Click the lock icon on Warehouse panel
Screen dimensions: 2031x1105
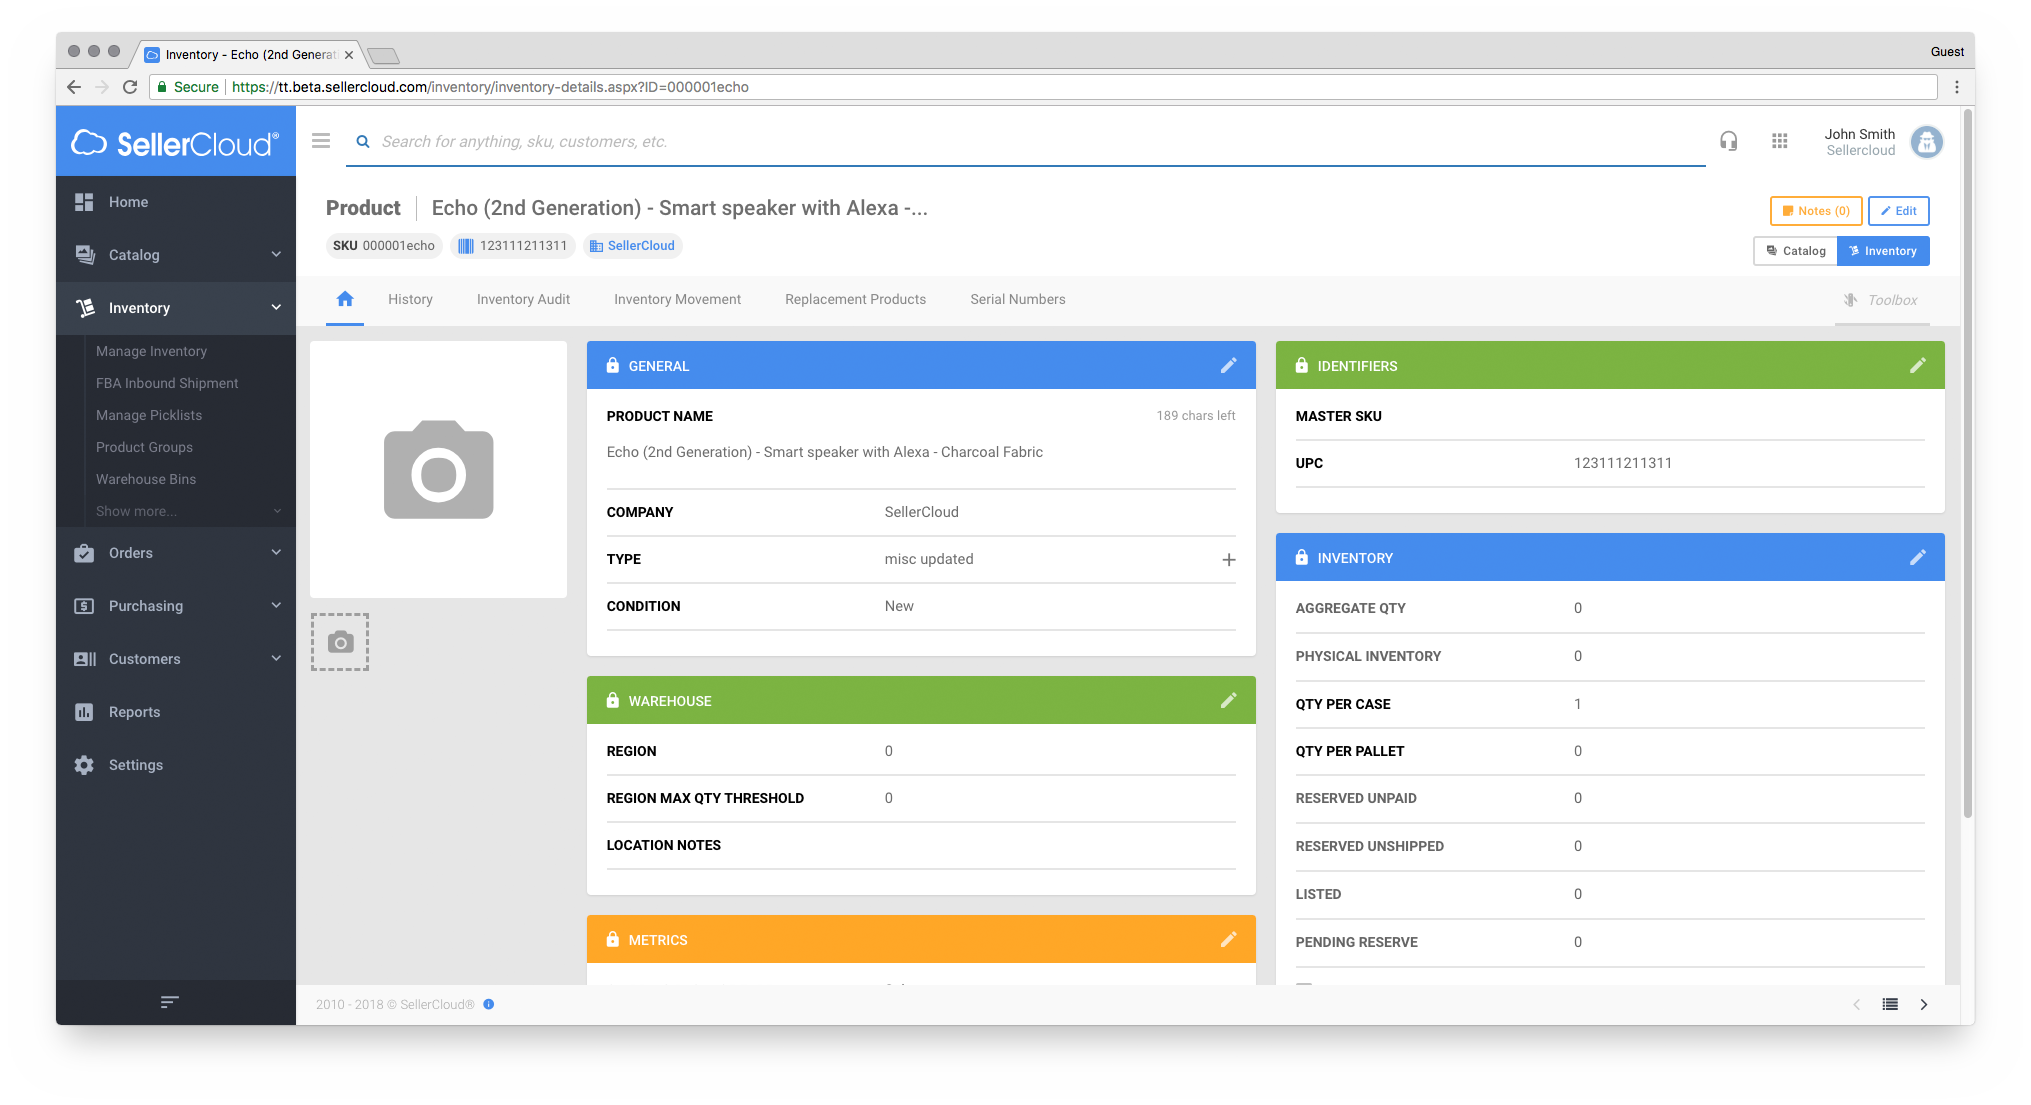pyautogui.click(x=613, y=700)
